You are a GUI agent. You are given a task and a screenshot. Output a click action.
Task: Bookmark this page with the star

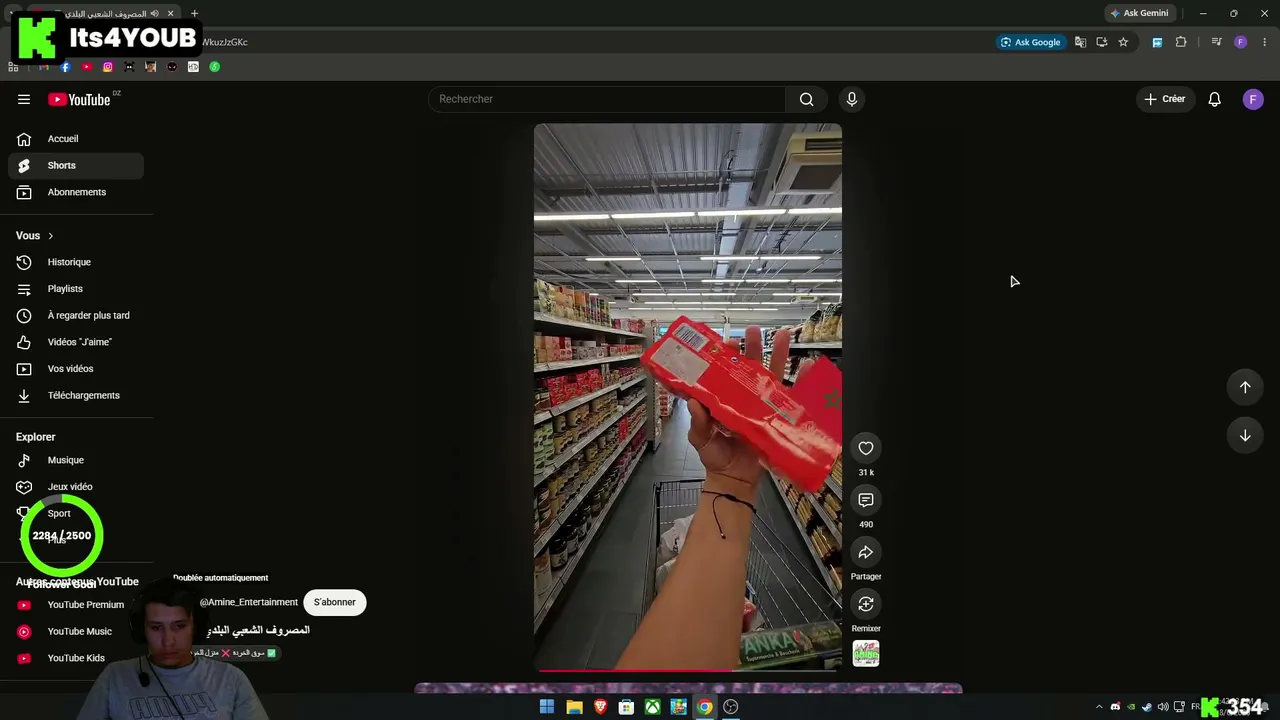1123,42
